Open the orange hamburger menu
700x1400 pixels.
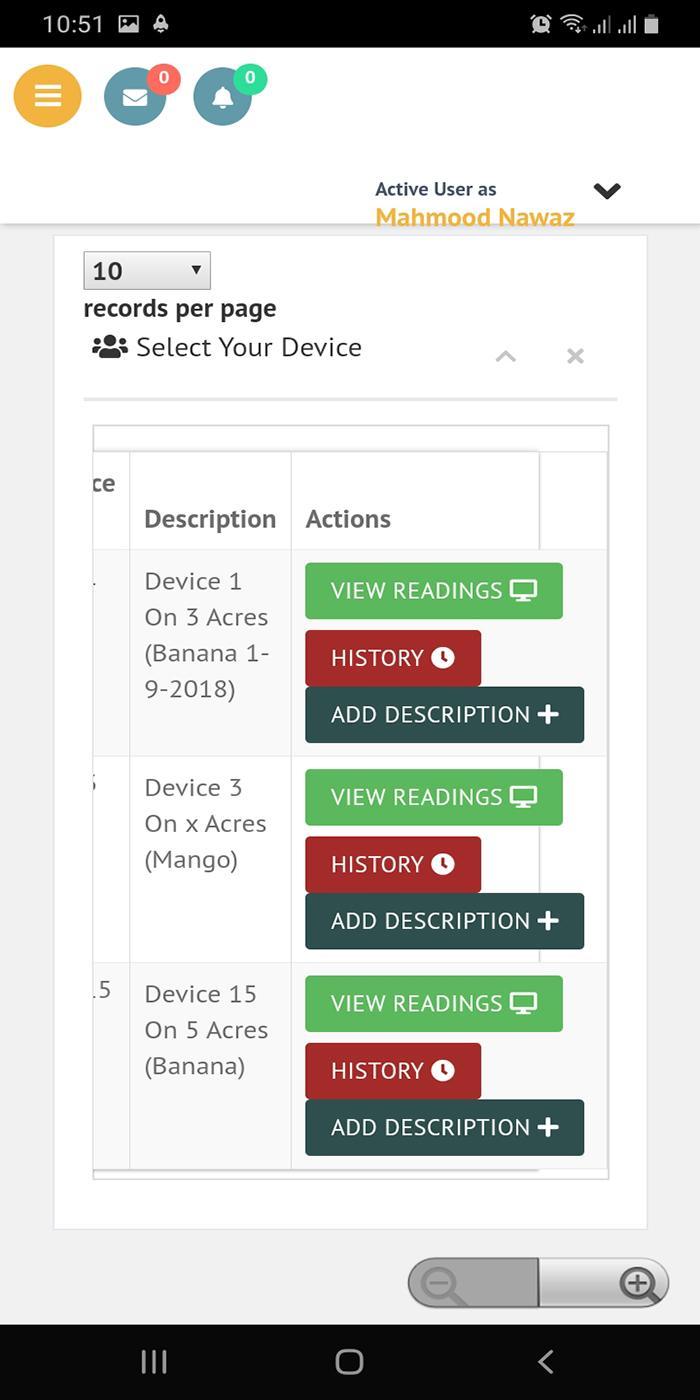pos(47,96)
